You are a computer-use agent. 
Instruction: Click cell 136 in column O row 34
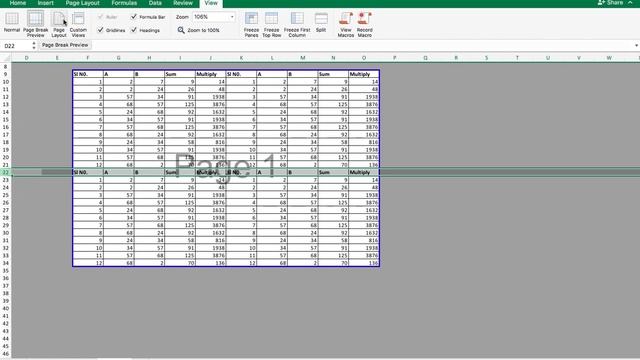tap(364, 263)
